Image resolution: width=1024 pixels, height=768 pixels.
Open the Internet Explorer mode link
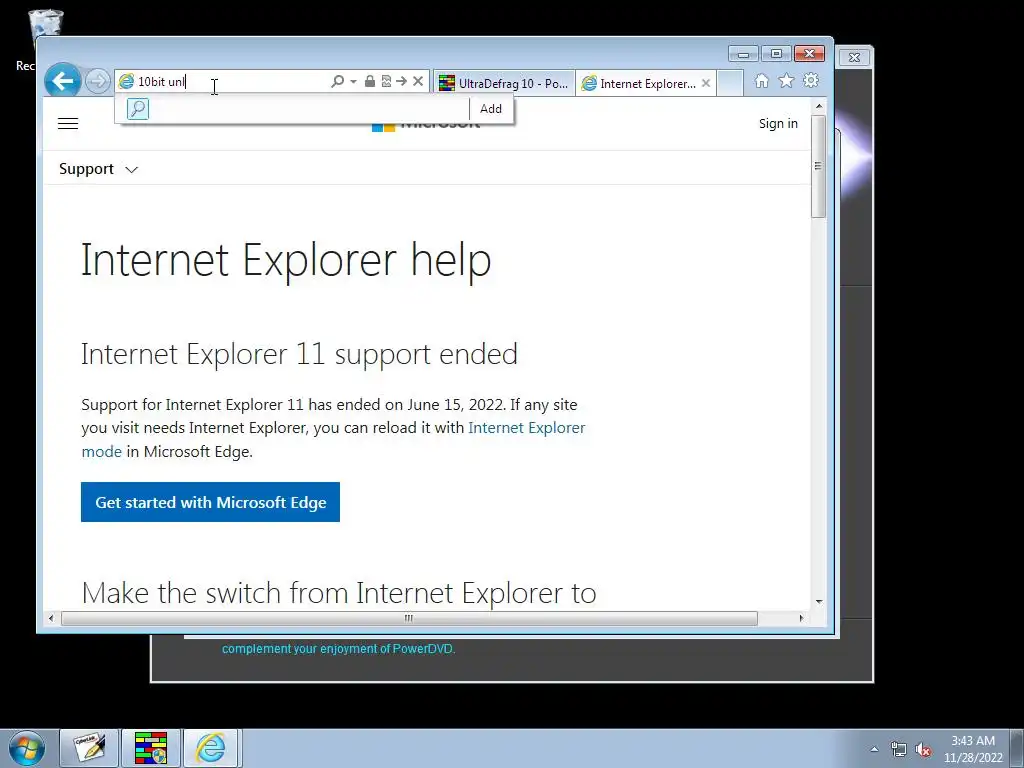(x=333, y=439)
